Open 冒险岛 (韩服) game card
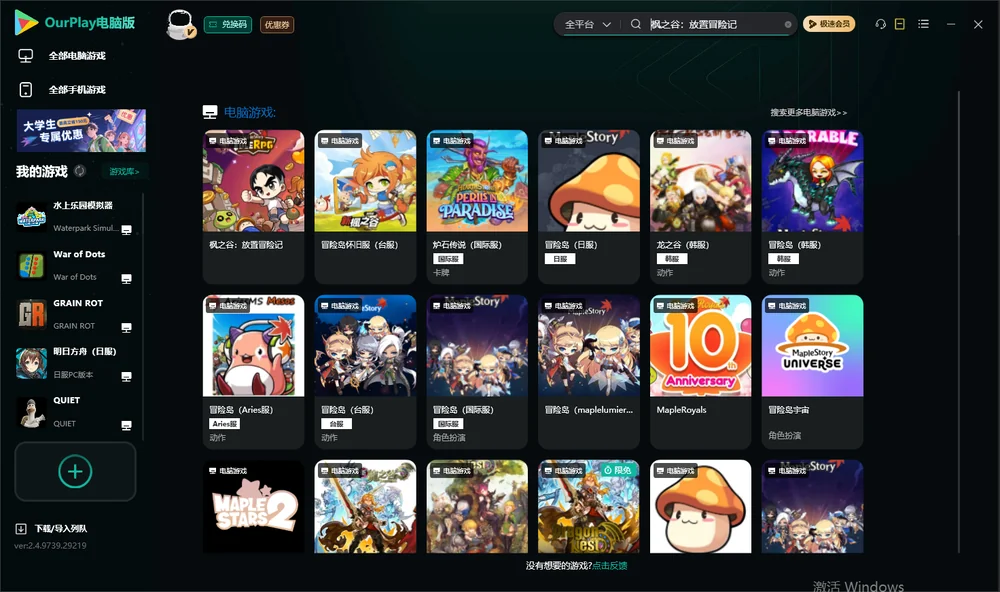Screen dimensions: 1000x592 click(x=812, y=207)
